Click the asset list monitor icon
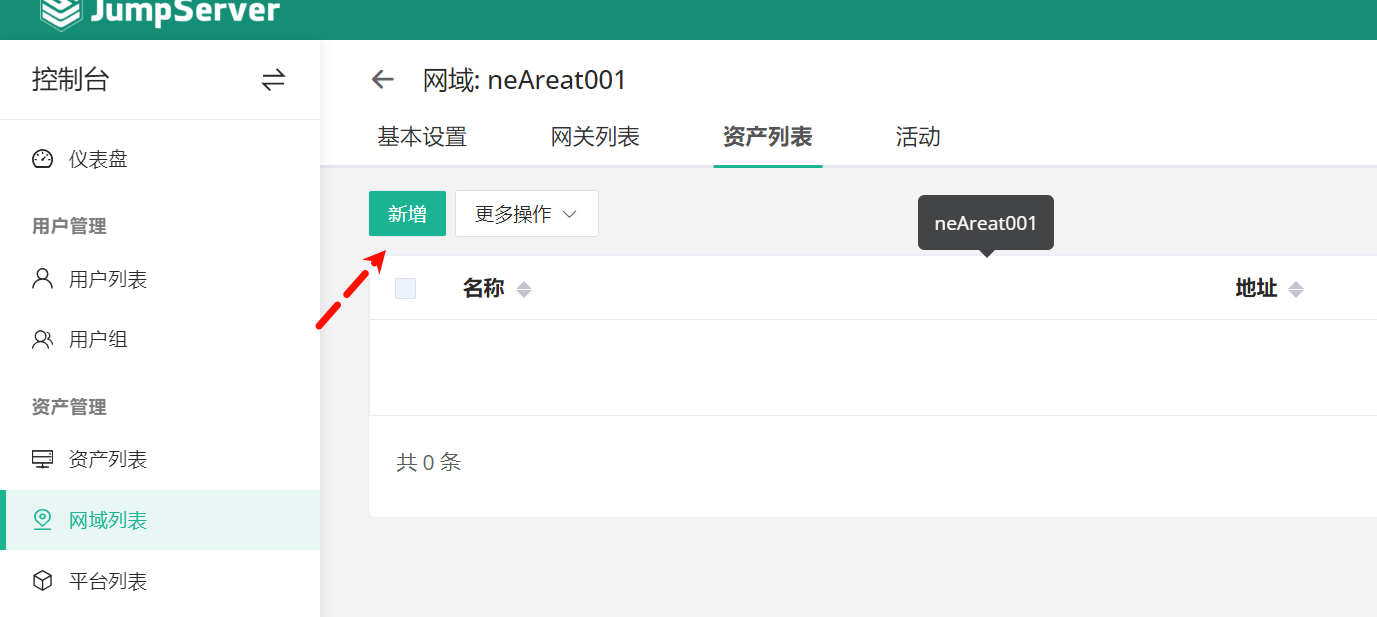The width and height of the screenshot is (1377, 617). (x=42, y=459)
